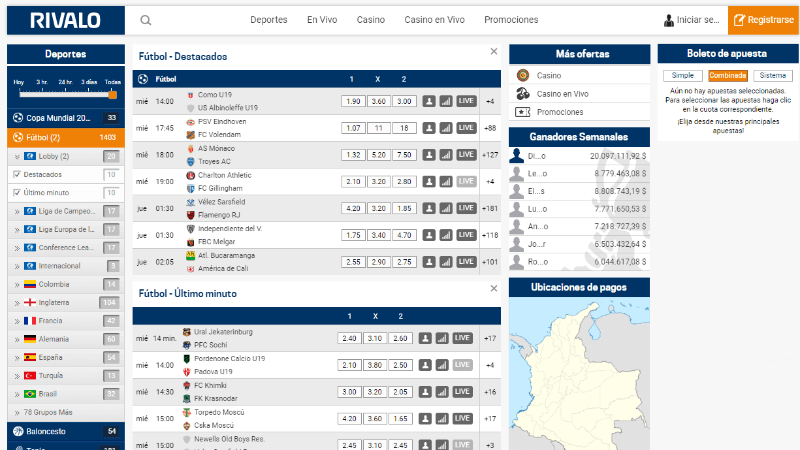Image resolution: width=800 pixels, height=450 pixels.
Task: Open Casino en Vivo top menu
Action: coord(435,20)
